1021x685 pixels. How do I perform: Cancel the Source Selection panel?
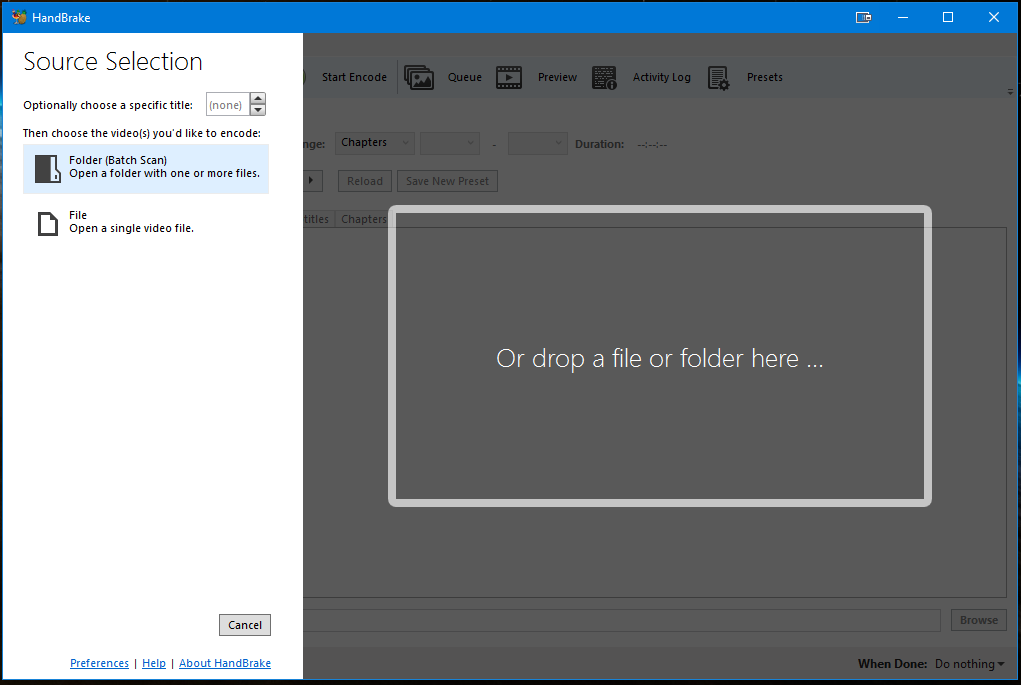coord(245,625)
